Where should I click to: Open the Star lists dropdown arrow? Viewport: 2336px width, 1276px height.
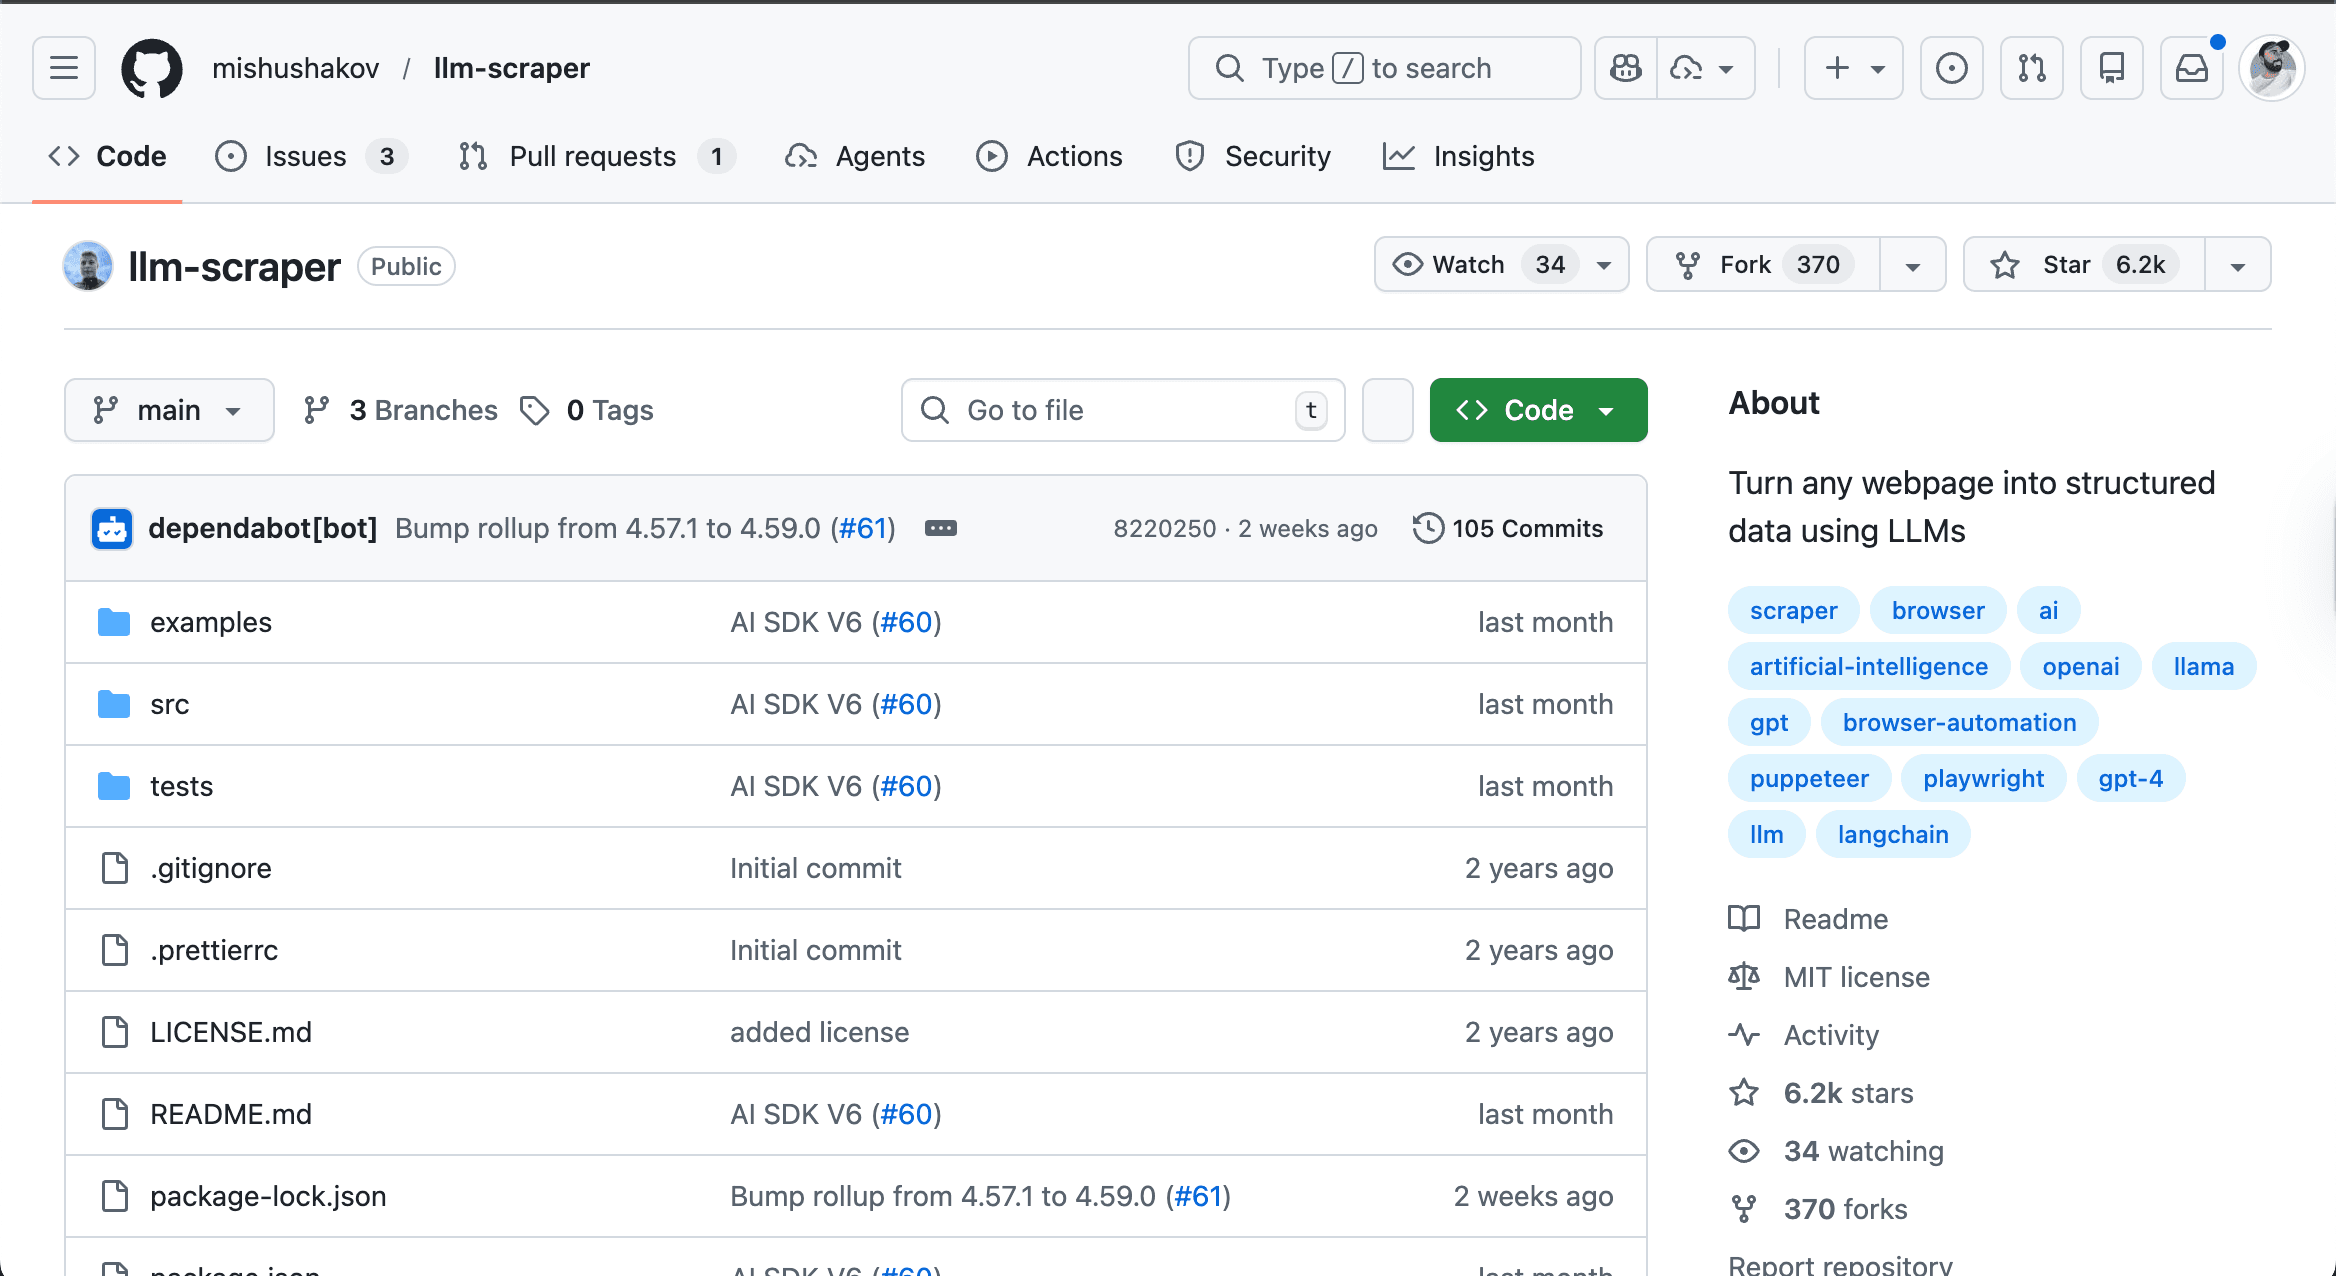point(2238,265)
